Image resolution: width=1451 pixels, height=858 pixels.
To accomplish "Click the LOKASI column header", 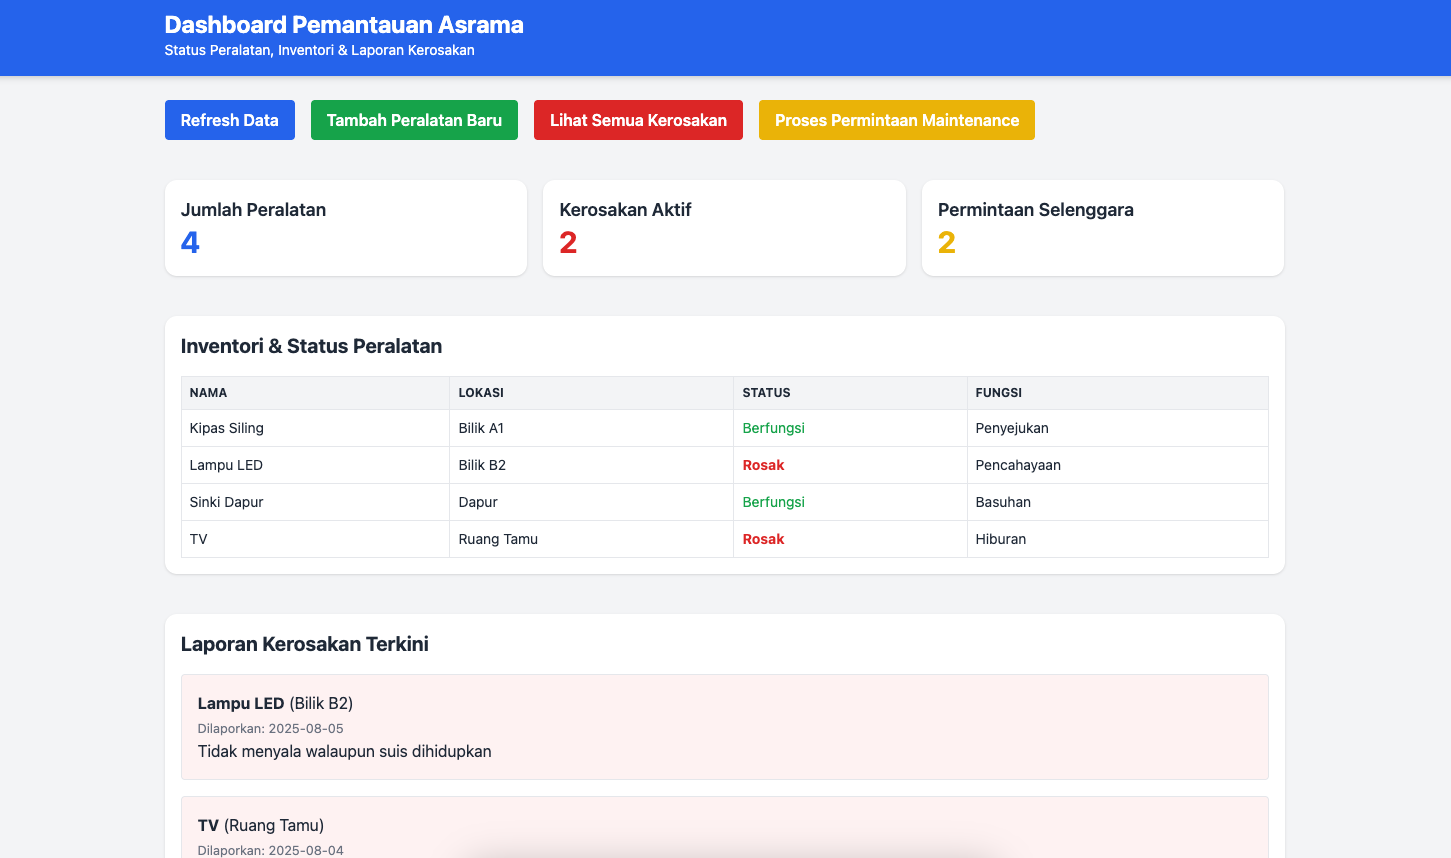I will 592,393.
